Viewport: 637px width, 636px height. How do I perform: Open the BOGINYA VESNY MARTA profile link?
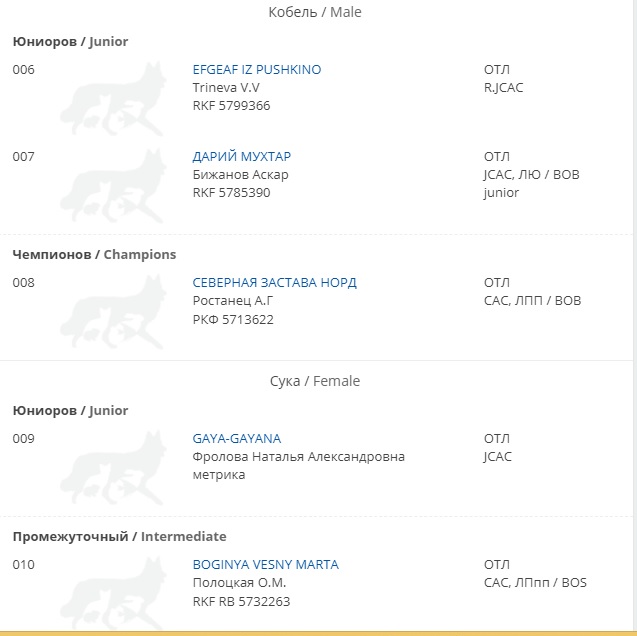pos(266,565)
